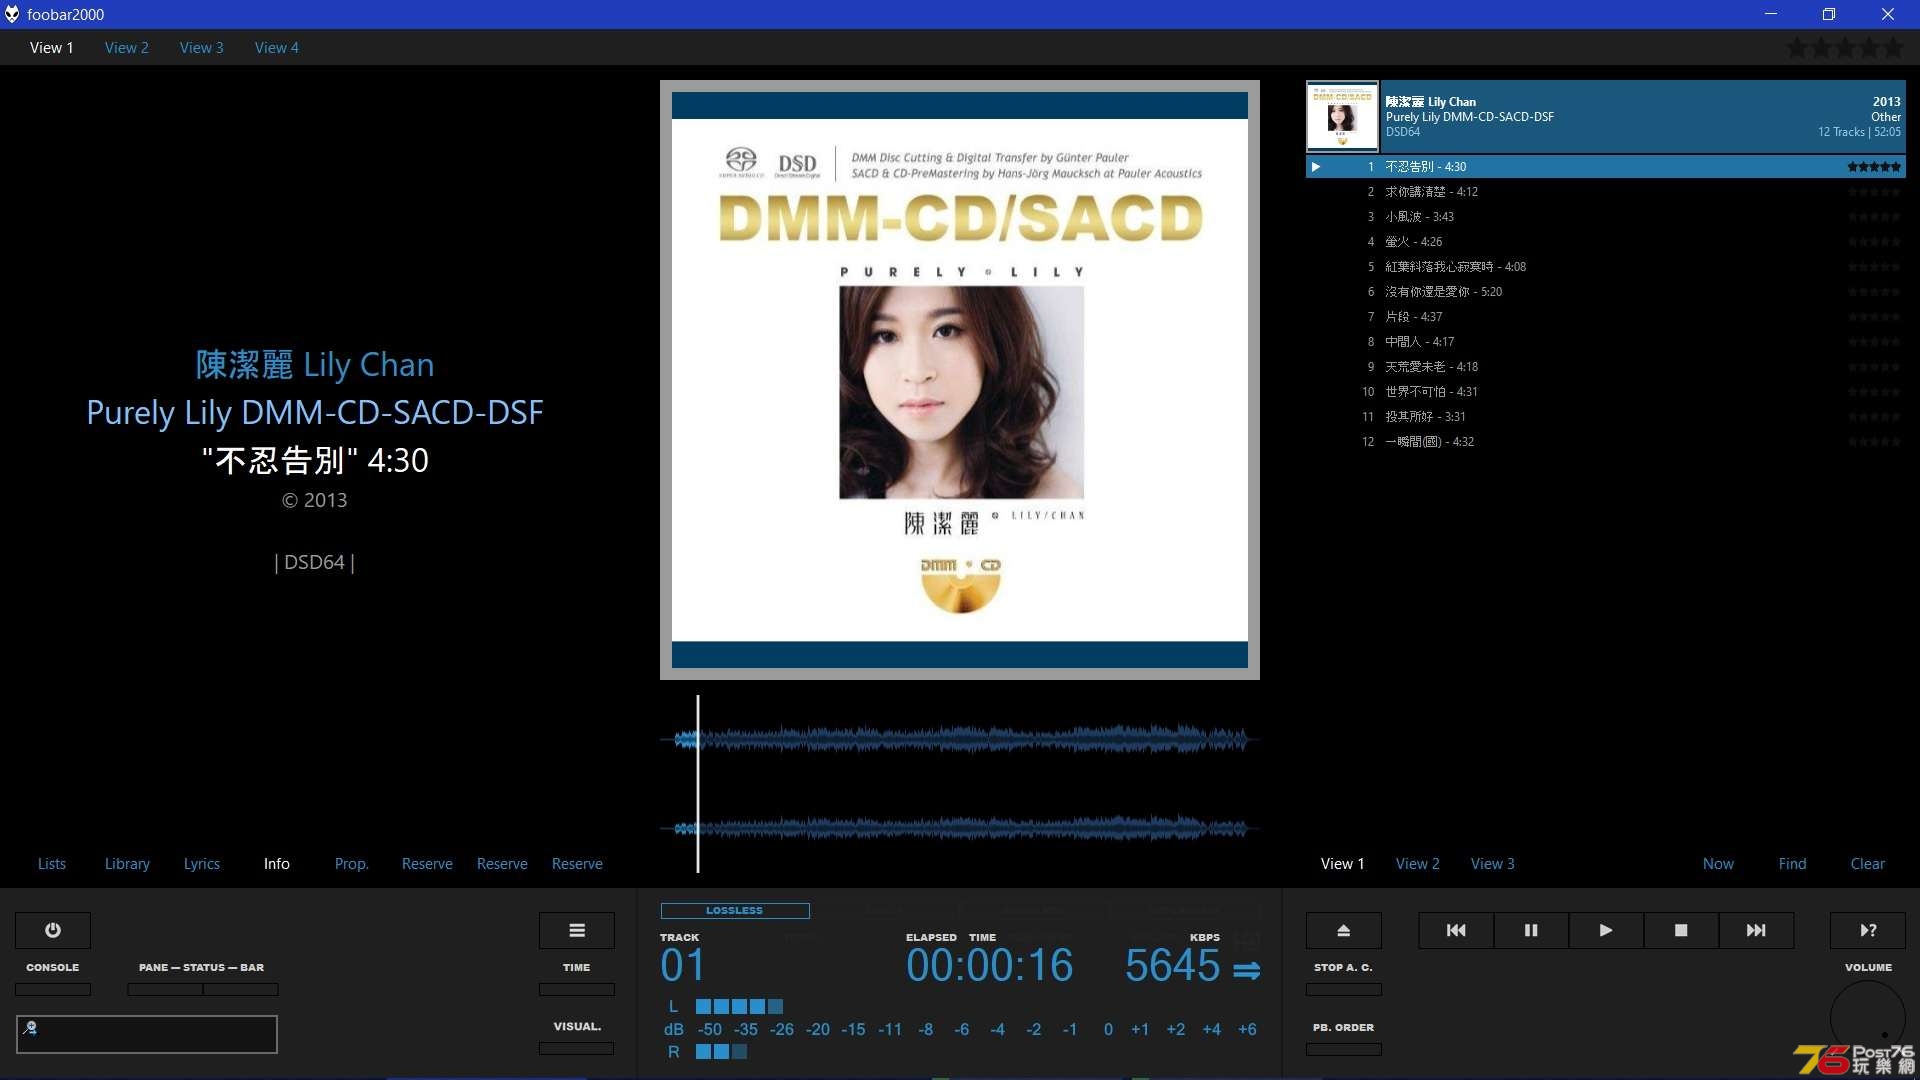
Task: Select track 12 一瞬間(國)
Action: tap(1606, 442)
